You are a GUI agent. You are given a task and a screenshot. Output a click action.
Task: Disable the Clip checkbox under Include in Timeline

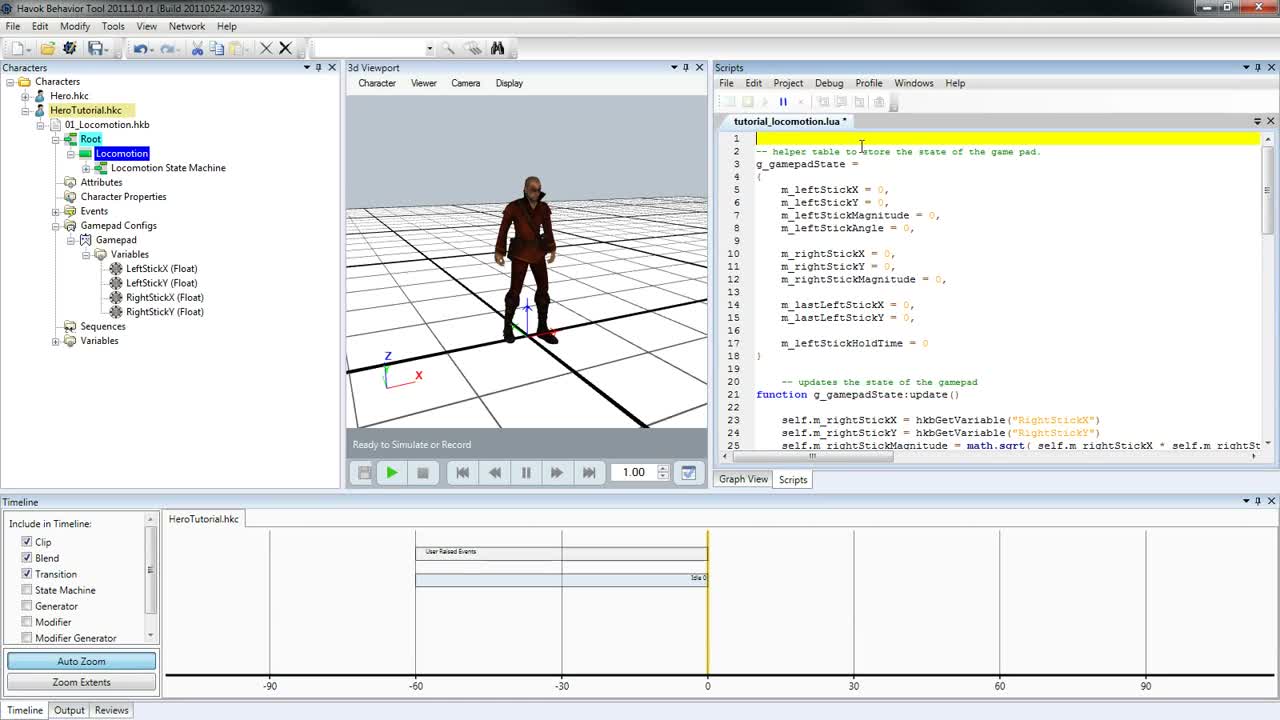(27, 542)
